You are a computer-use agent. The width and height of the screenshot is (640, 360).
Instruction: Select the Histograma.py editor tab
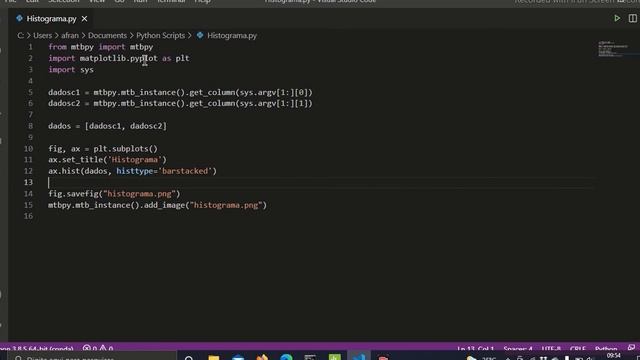pyautogui.click(x=51, y=19)
